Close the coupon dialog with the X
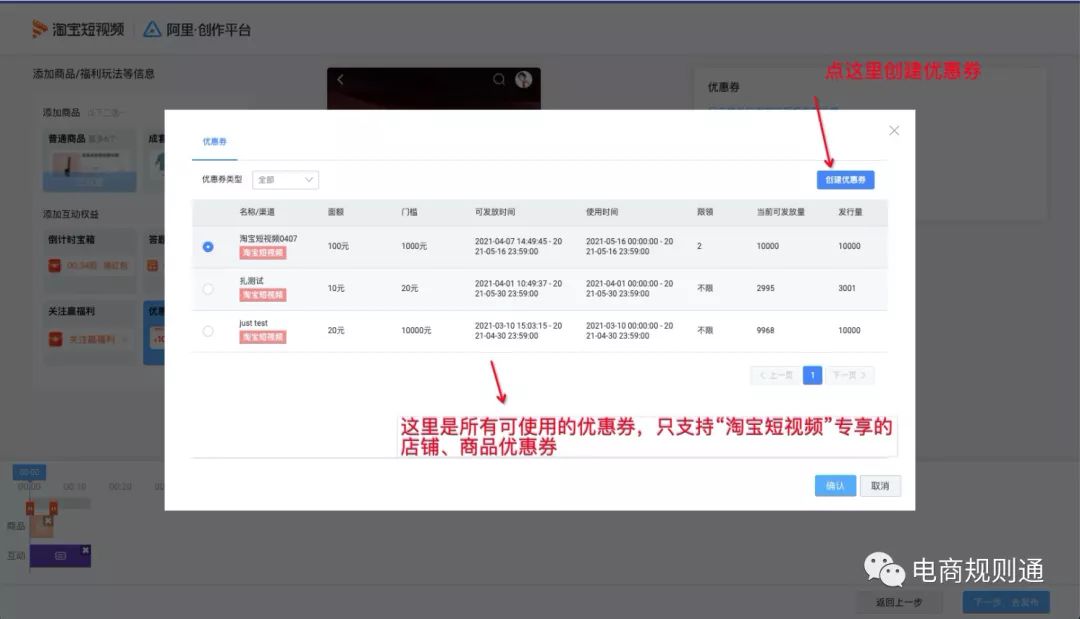 [x=894, y=131]
